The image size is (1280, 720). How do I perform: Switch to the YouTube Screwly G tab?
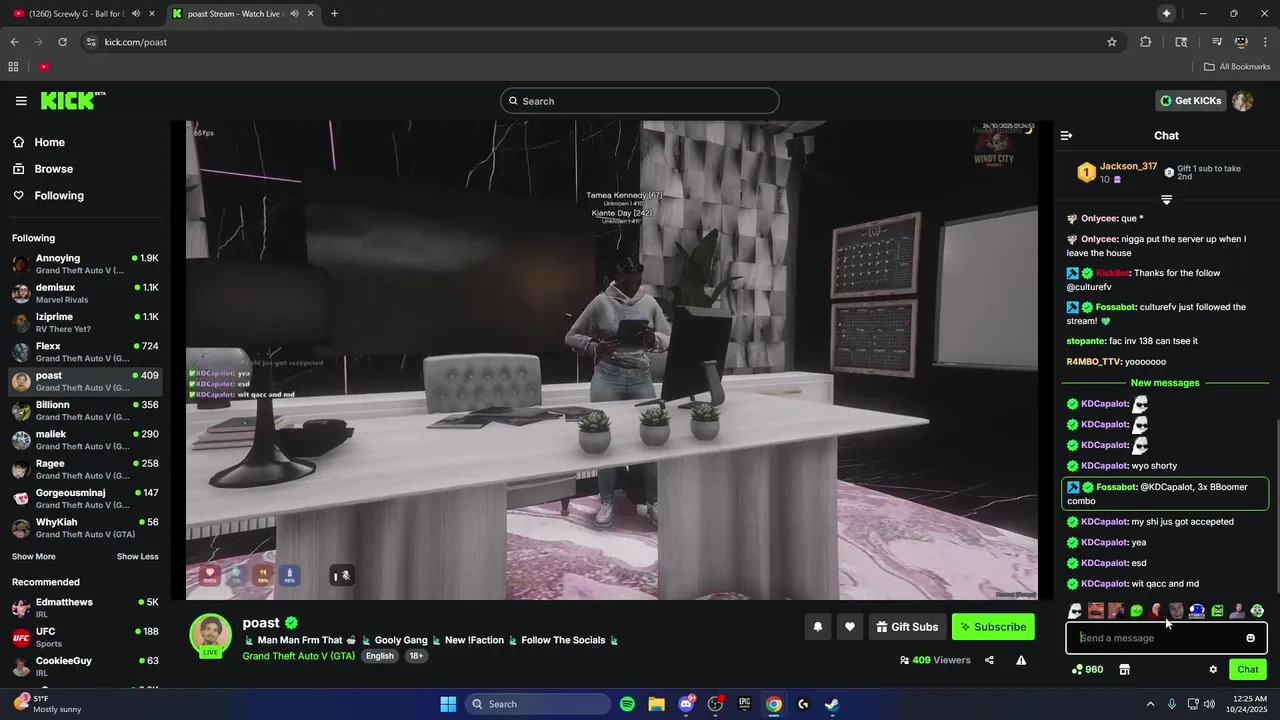[x=85, y=14]
